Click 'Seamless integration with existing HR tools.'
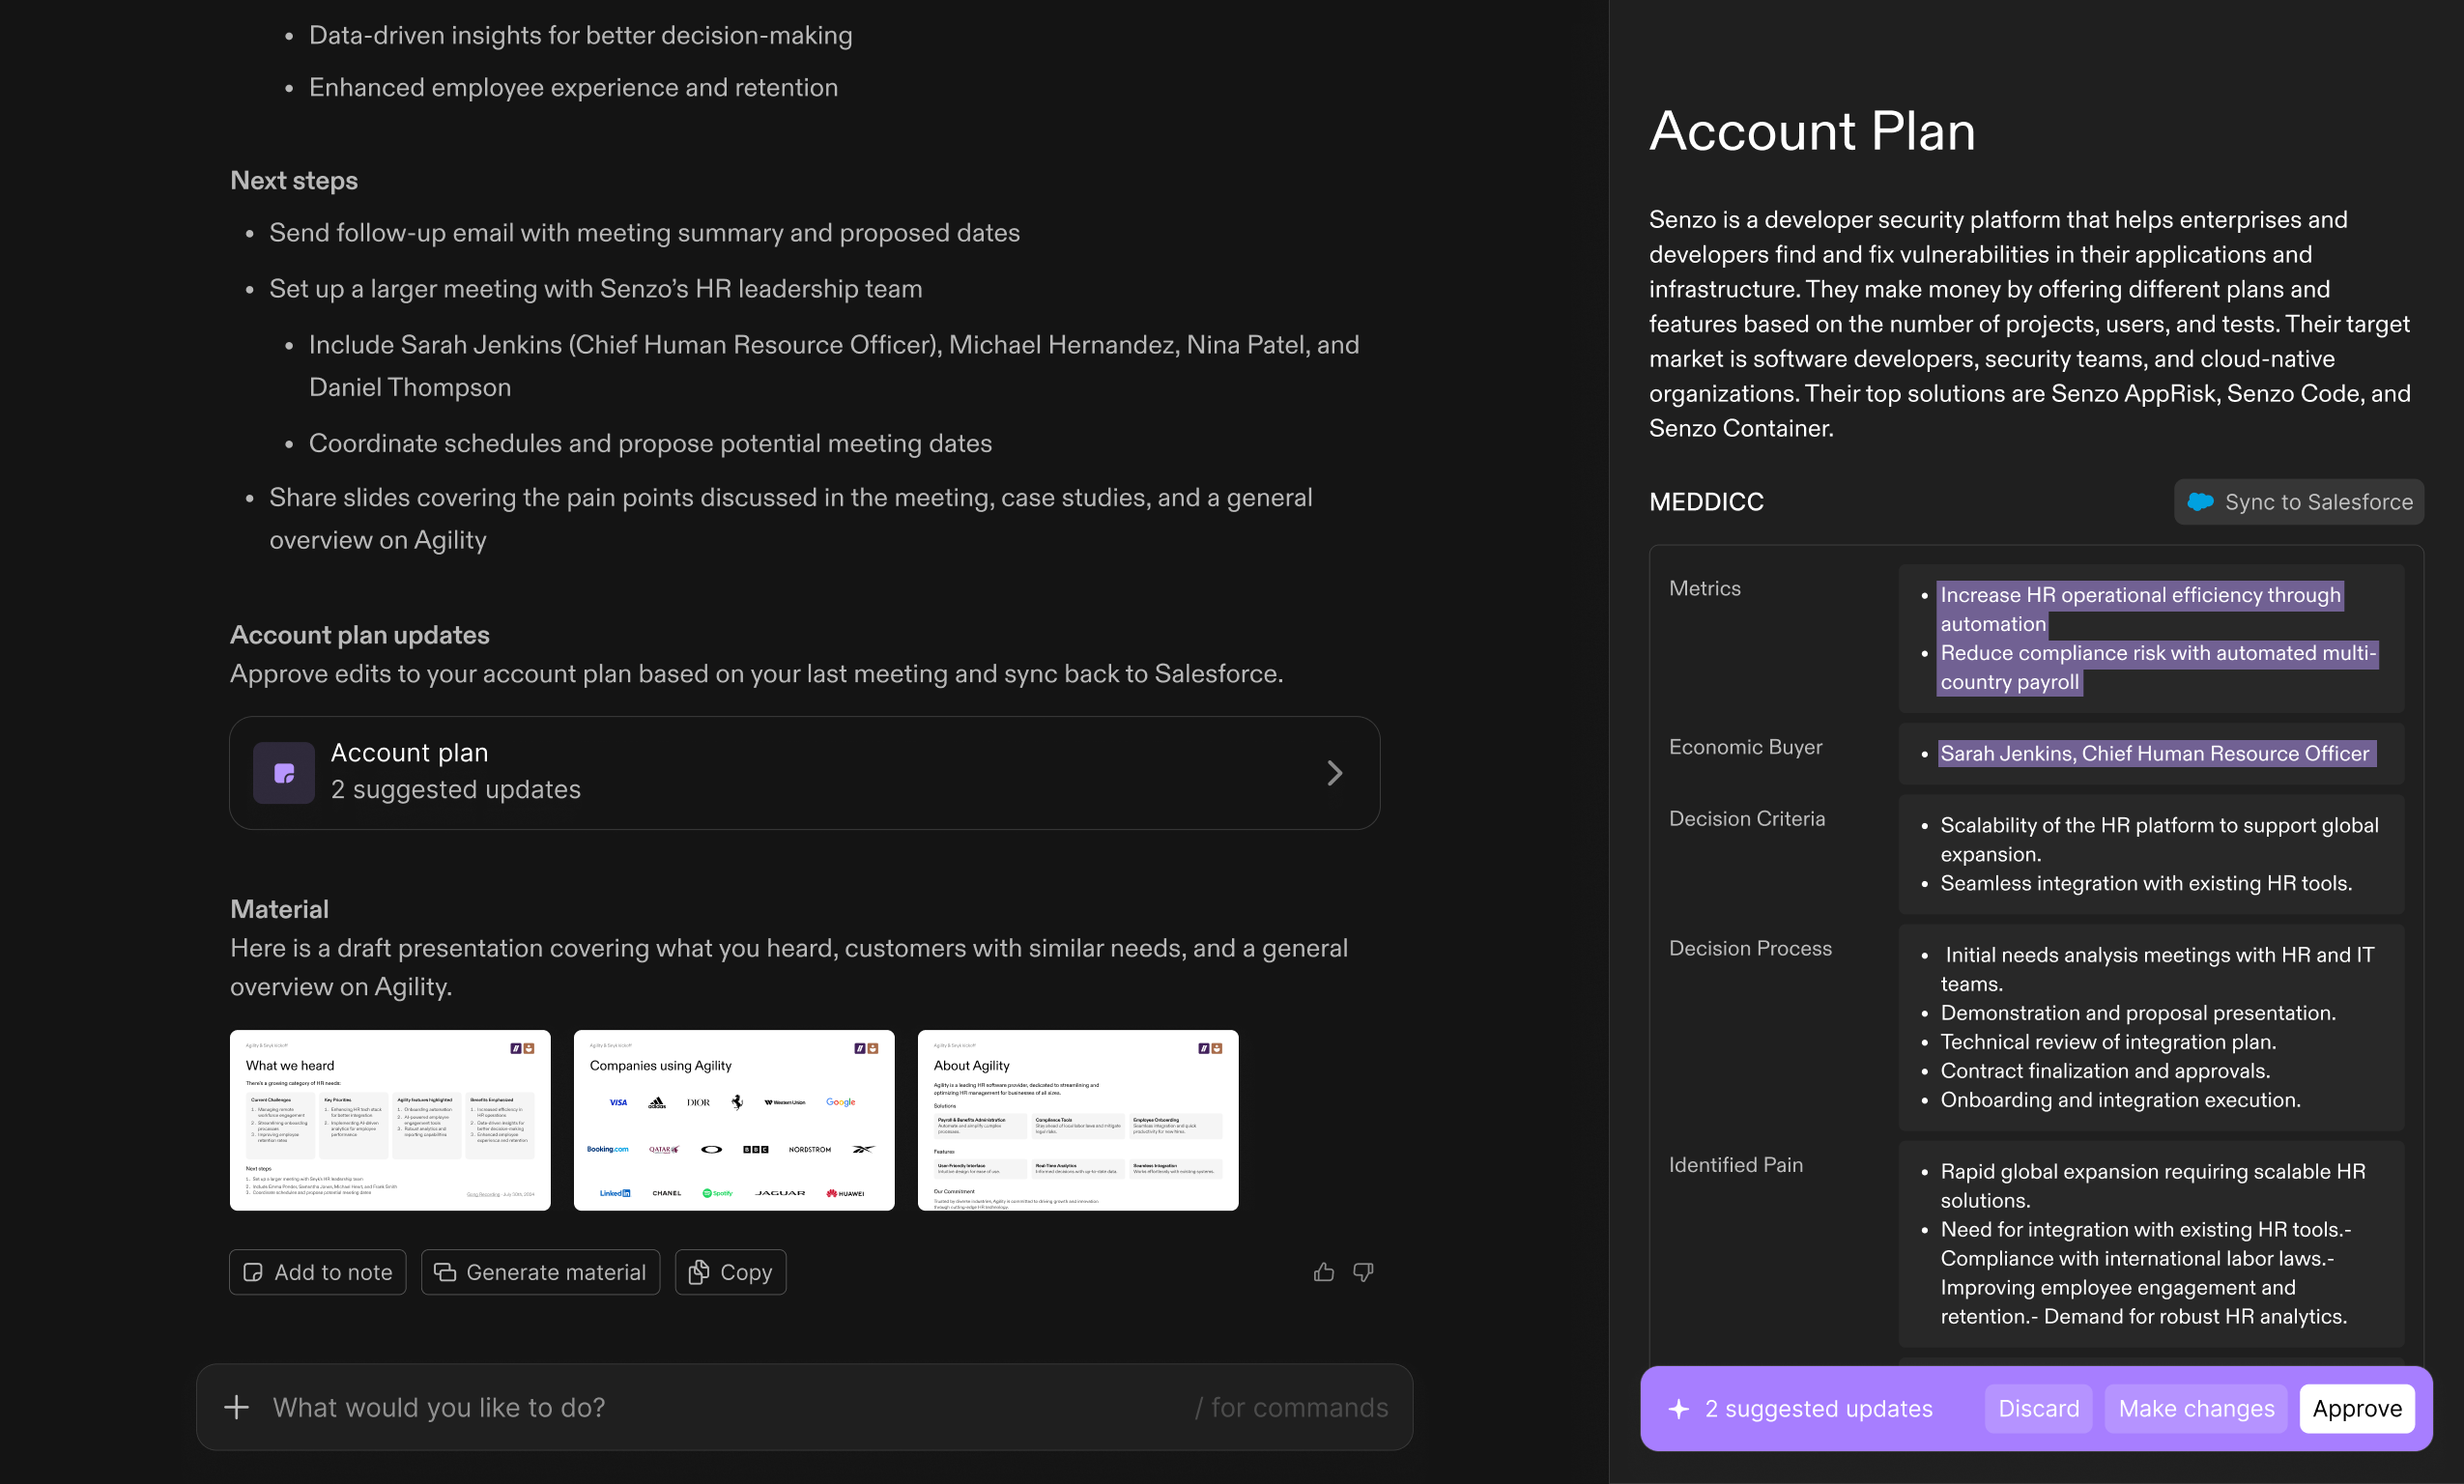2464x1484 pixels. (2146, 883)
